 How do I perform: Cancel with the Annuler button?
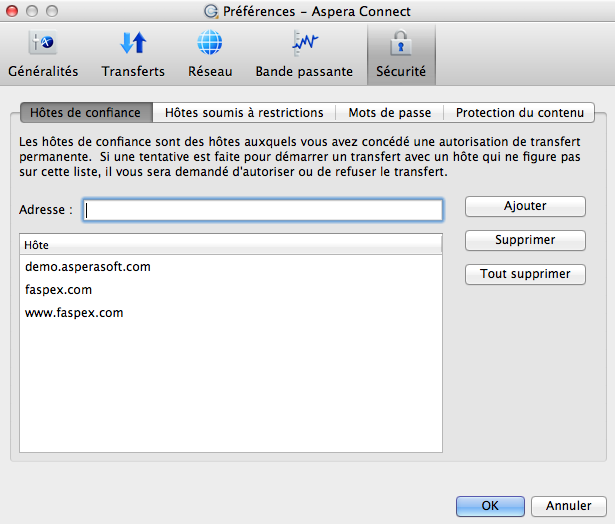coord(569,506)
